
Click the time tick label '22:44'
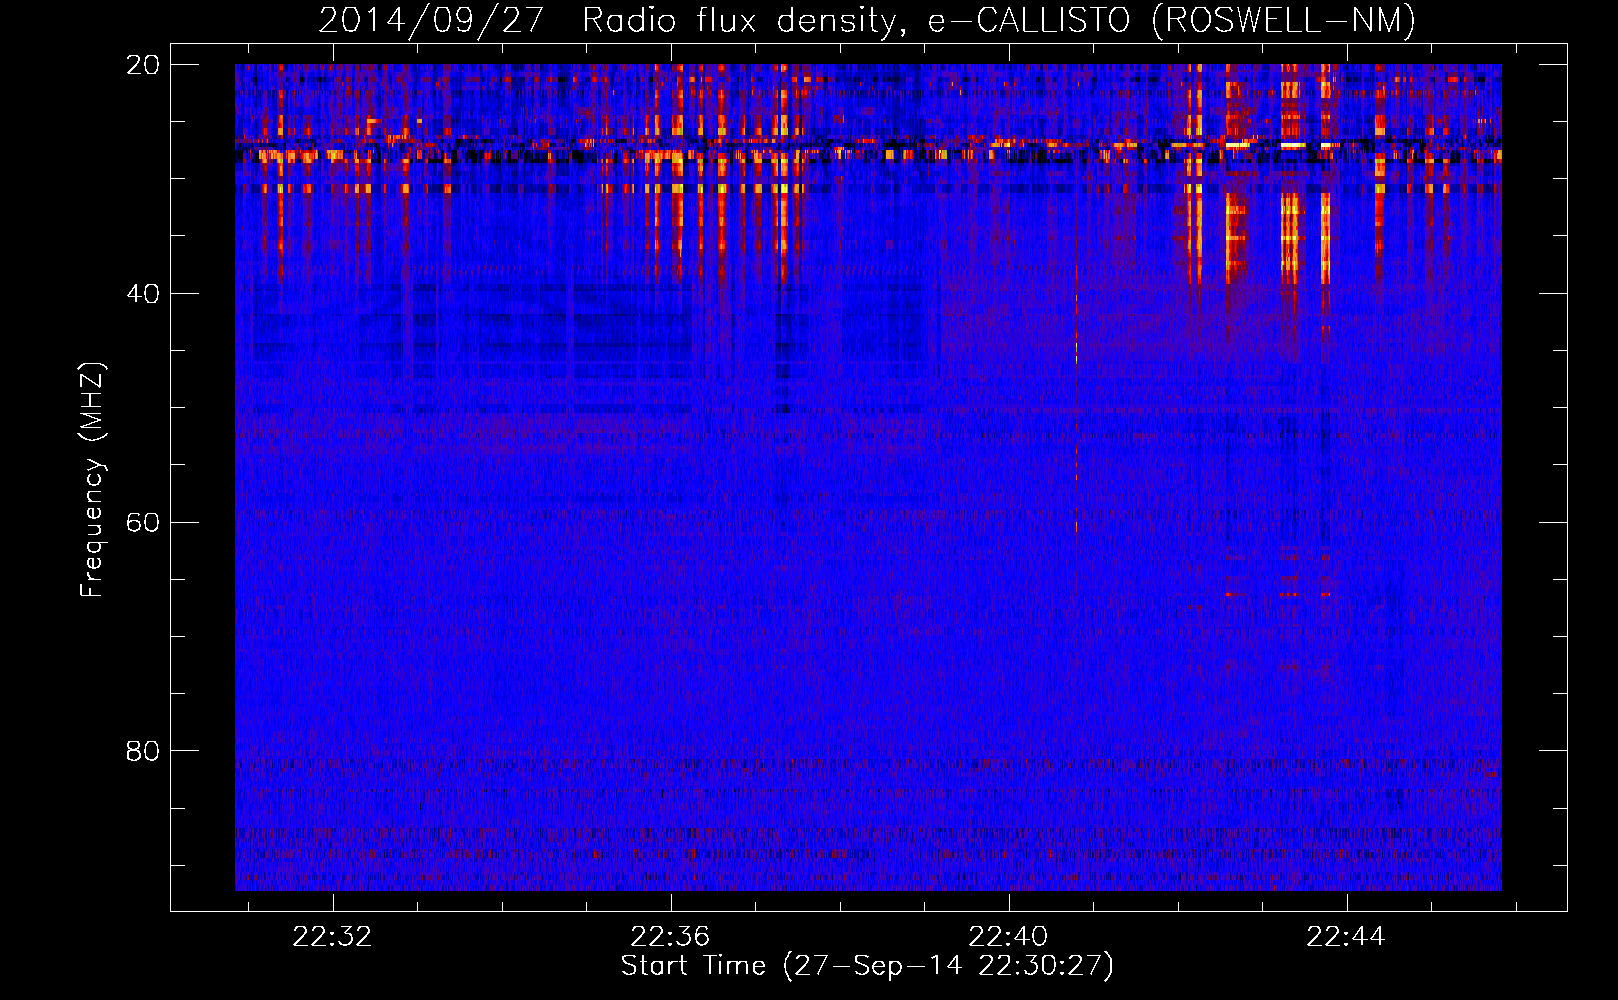pos(1346,936)
